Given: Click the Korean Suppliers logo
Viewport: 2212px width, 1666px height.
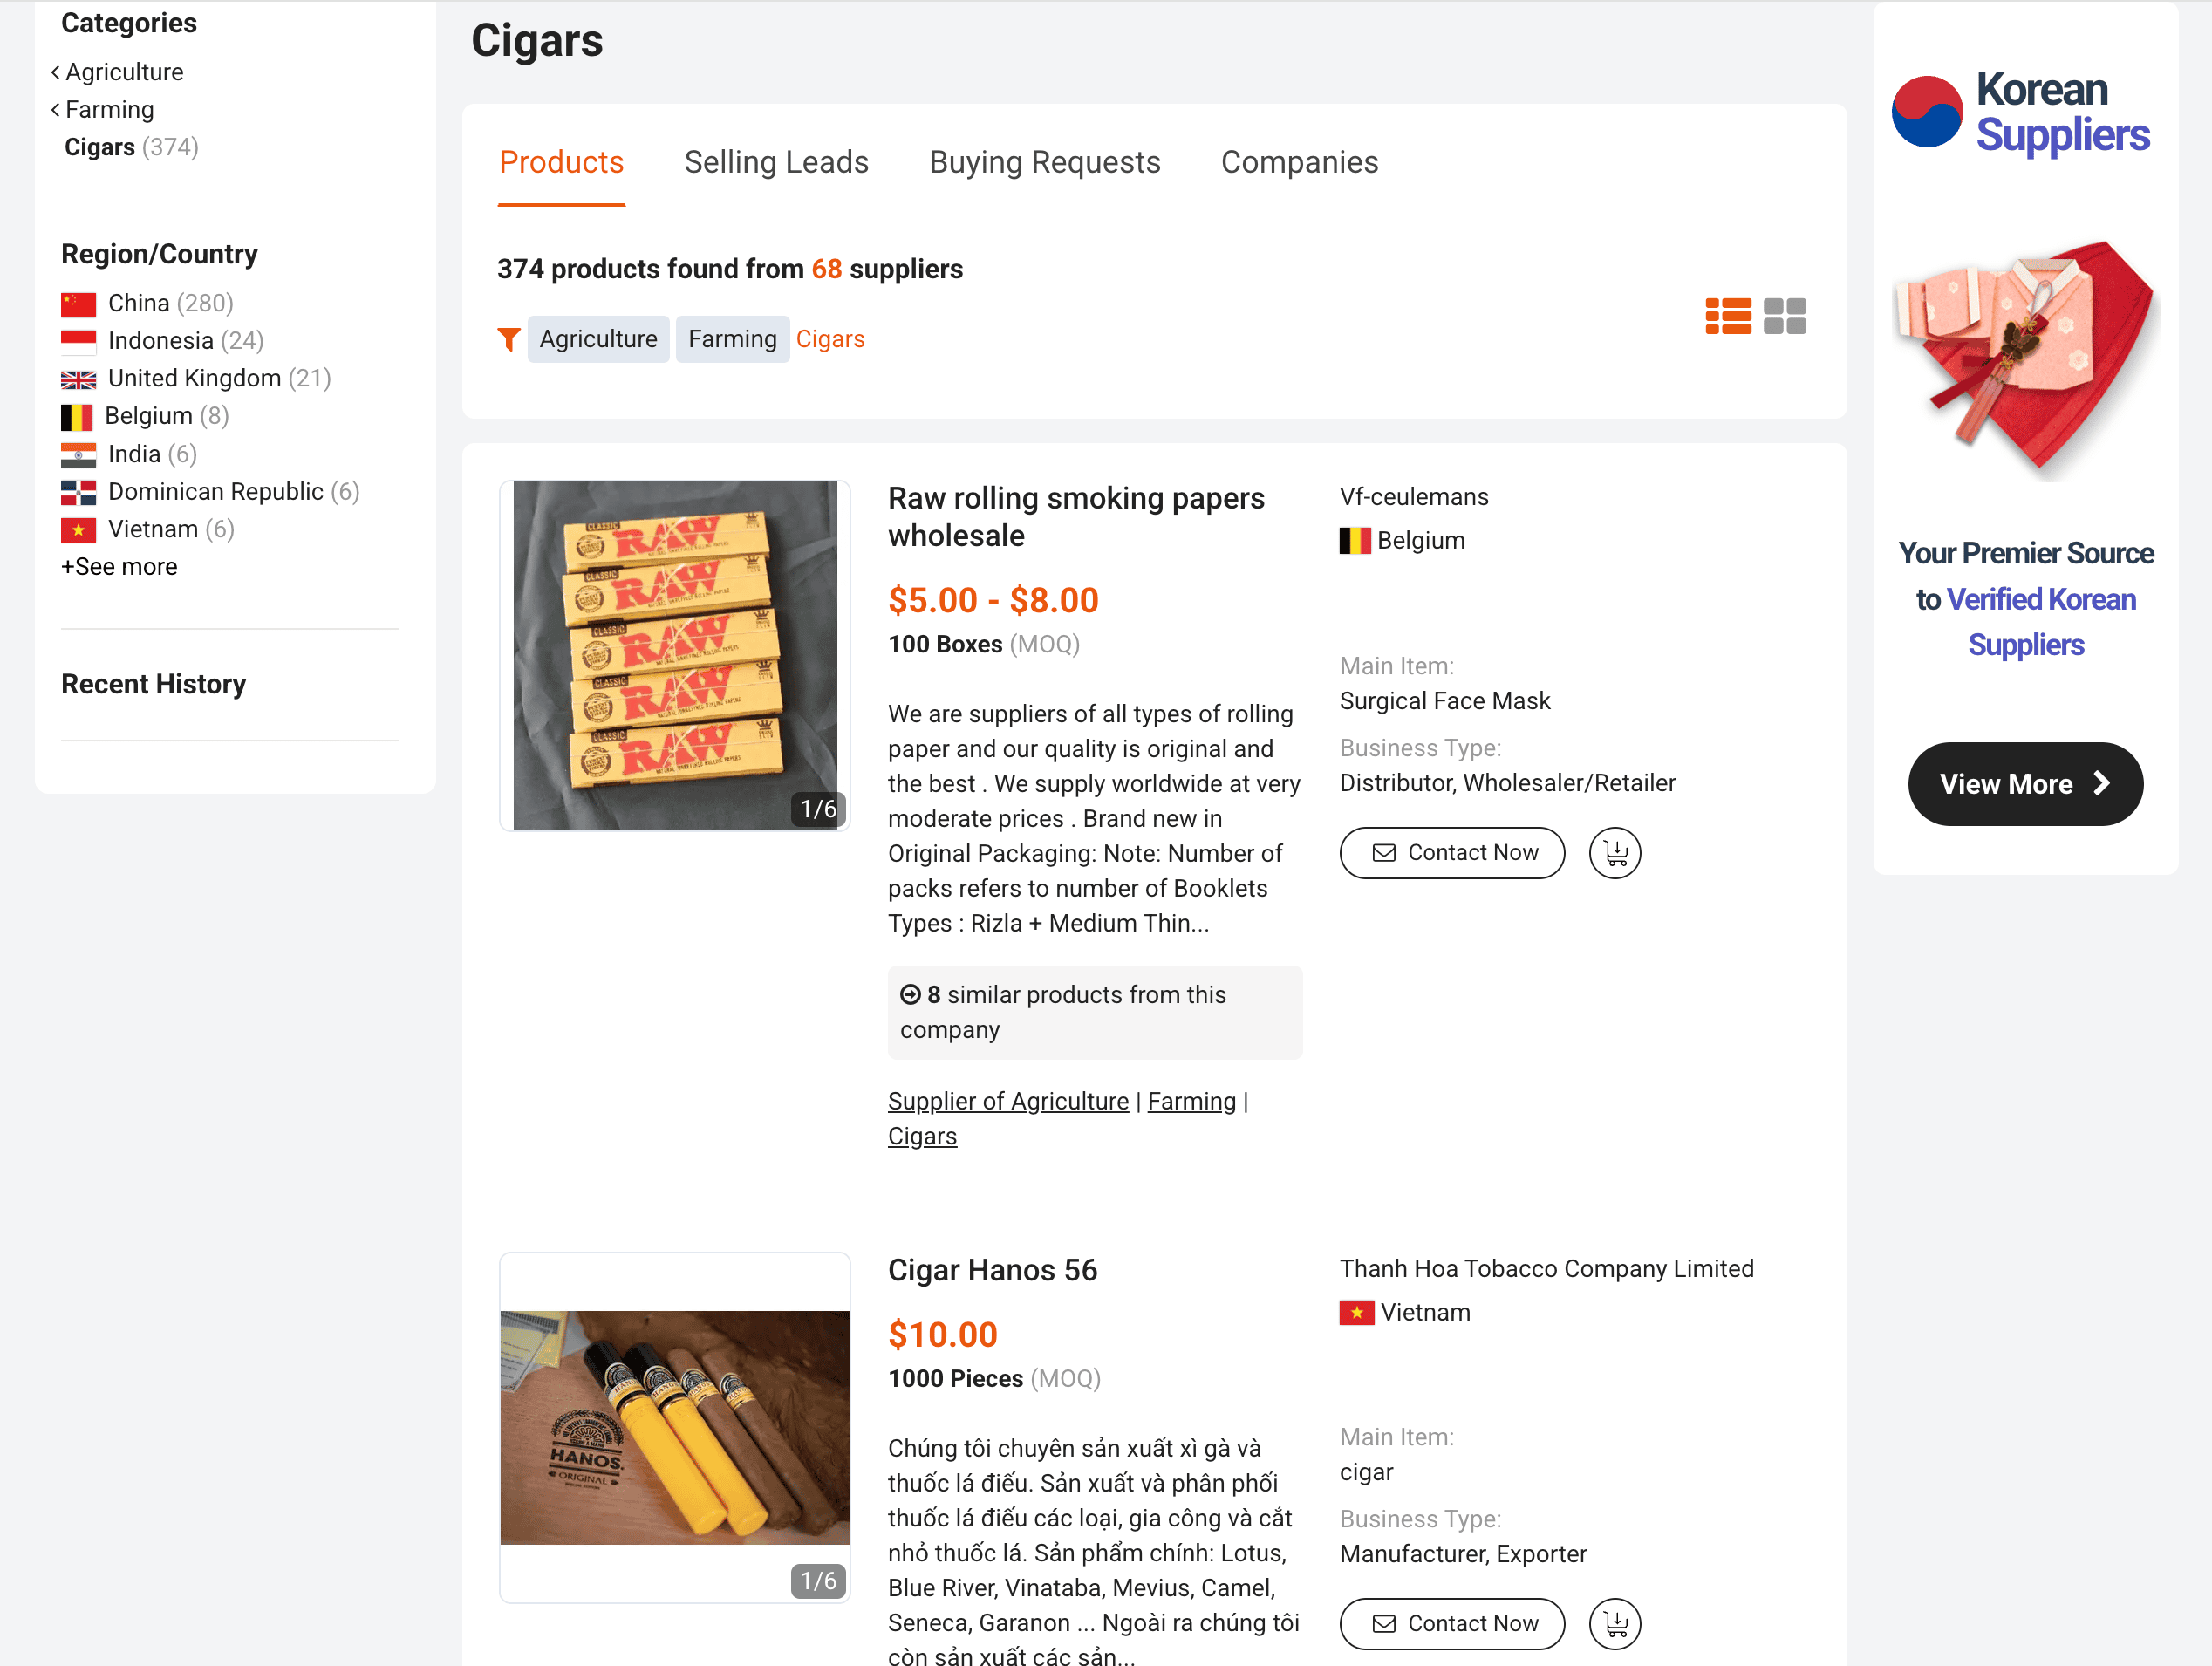Looking at the screenshot, I should [x=2022, y=112].
